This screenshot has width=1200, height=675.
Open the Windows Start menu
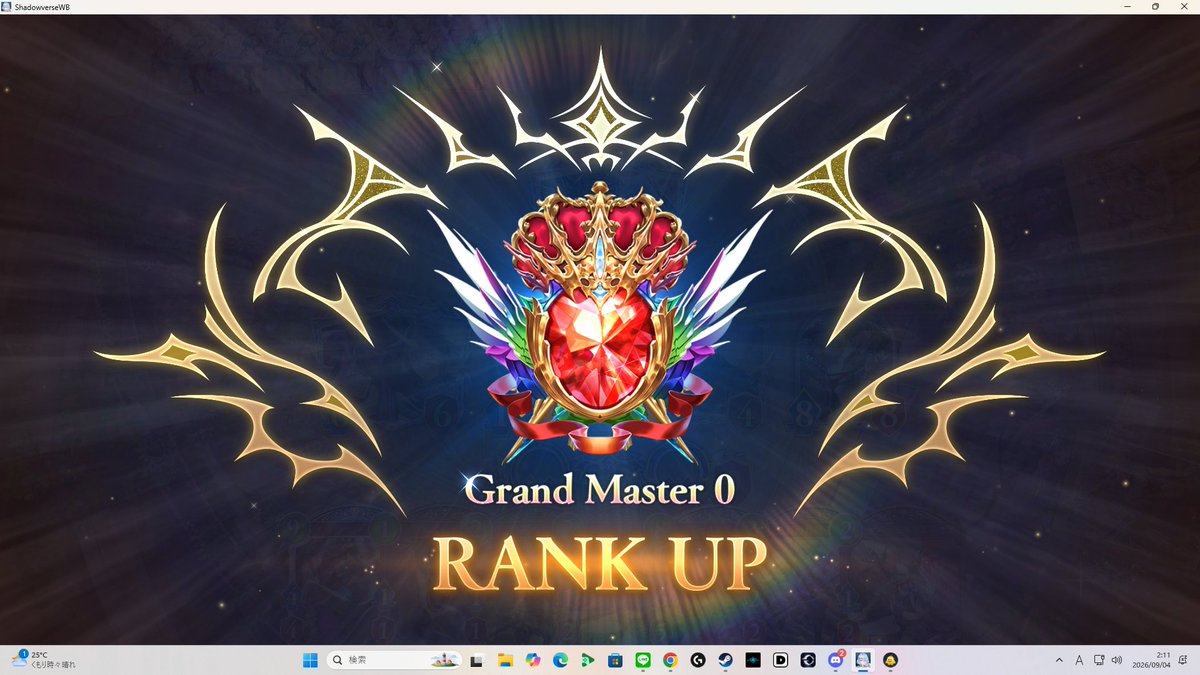point(310,660)
